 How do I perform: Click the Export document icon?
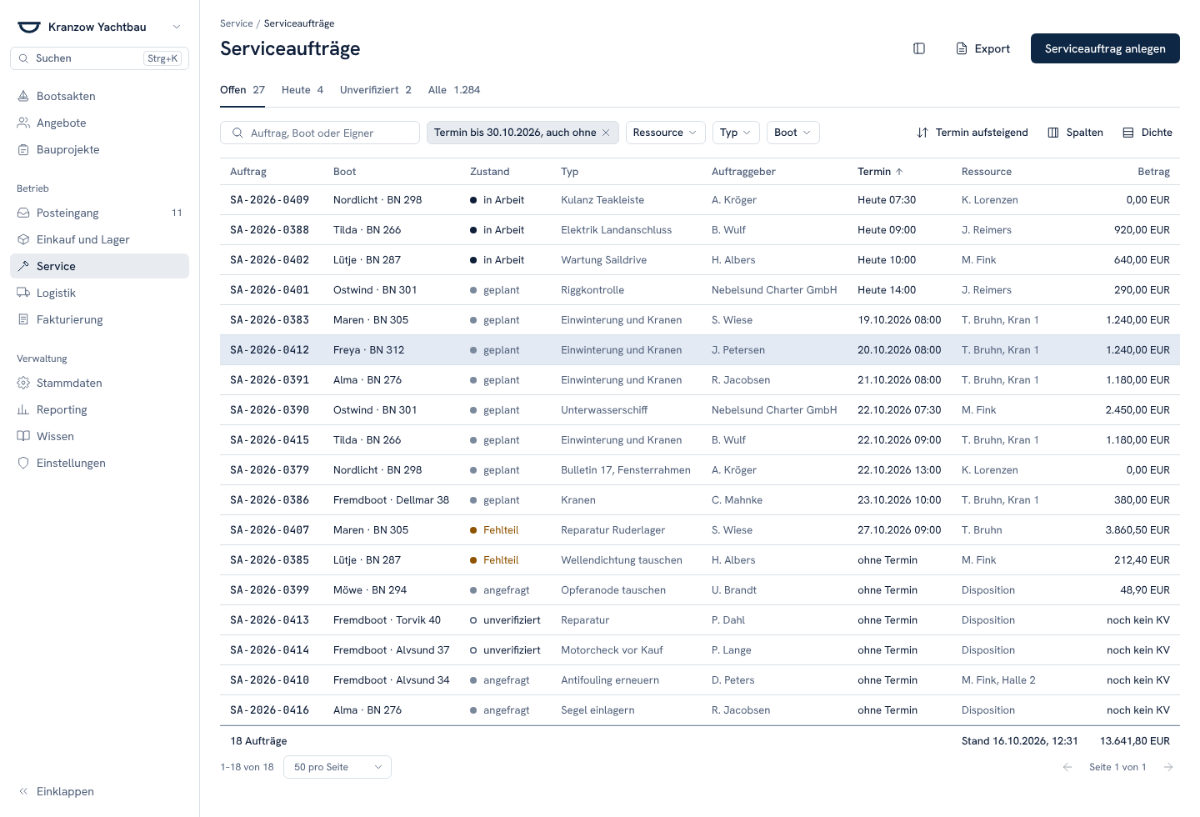click(x=962, y=49)
